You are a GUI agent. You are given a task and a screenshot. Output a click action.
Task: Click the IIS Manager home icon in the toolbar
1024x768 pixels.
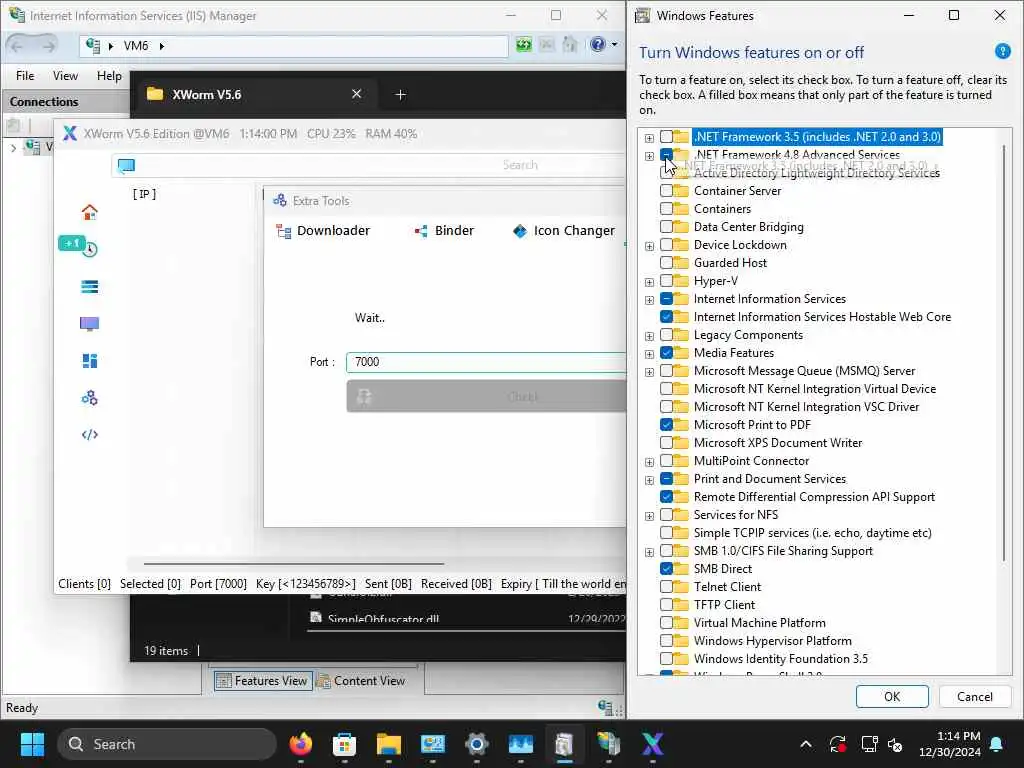570,45
